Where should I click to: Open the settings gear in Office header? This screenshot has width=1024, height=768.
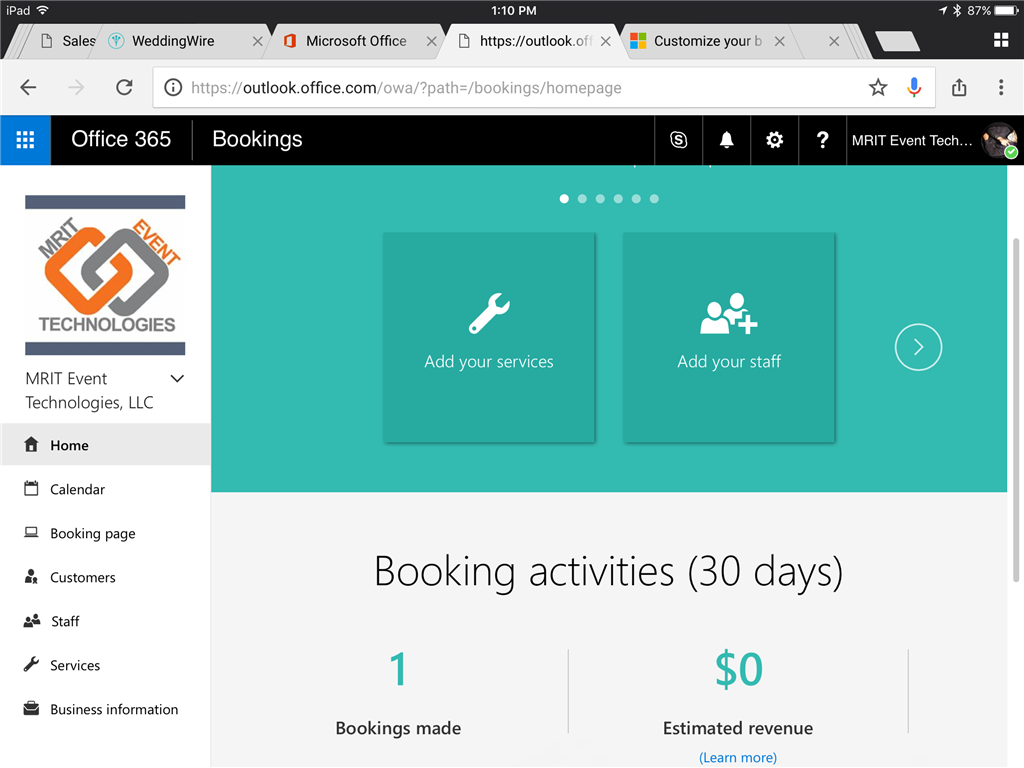click(x=775, y=140)
